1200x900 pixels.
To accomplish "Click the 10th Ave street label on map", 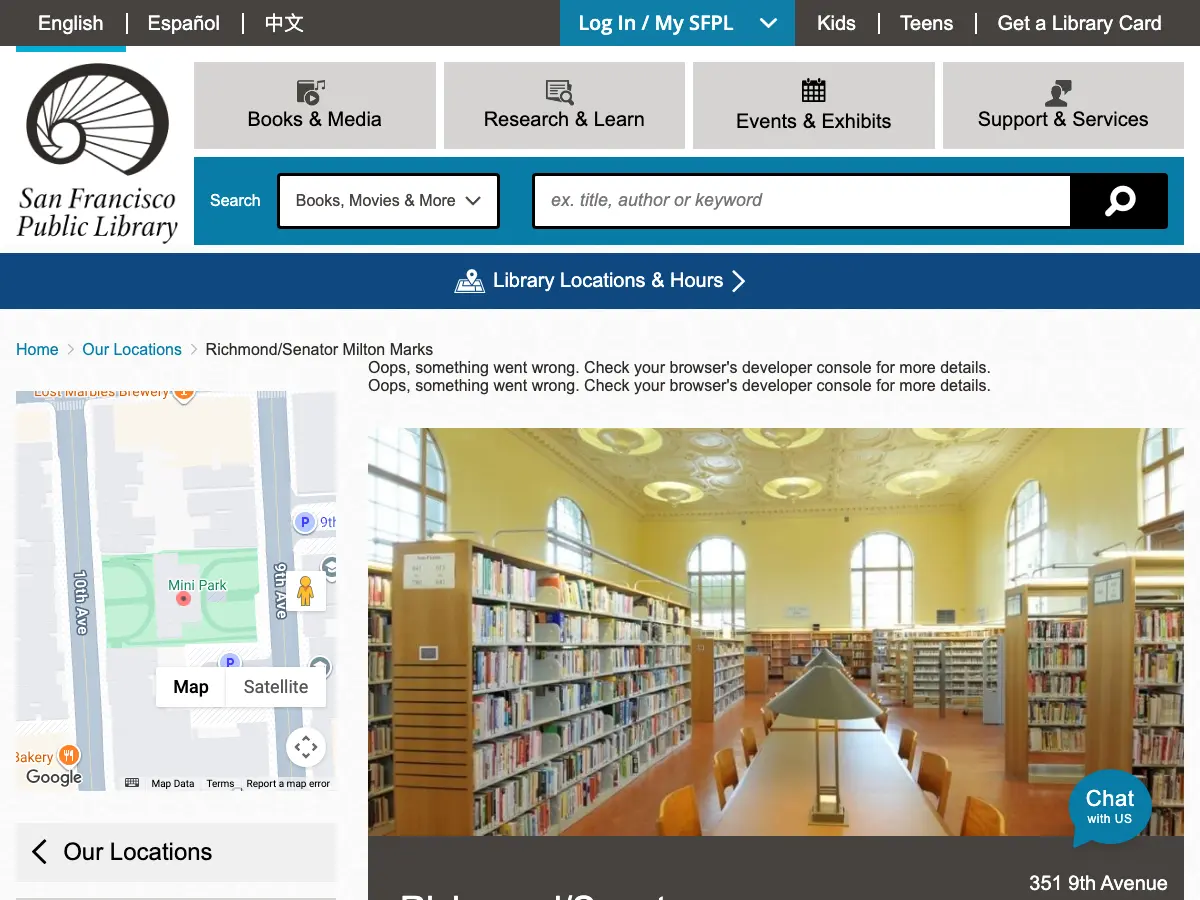I will click(82, 602).
